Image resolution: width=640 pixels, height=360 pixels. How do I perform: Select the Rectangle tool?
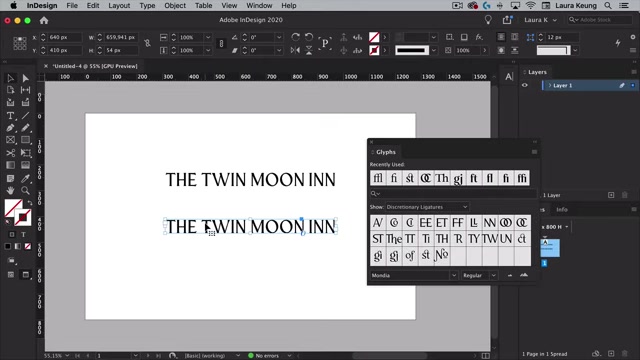click(25, 140)
